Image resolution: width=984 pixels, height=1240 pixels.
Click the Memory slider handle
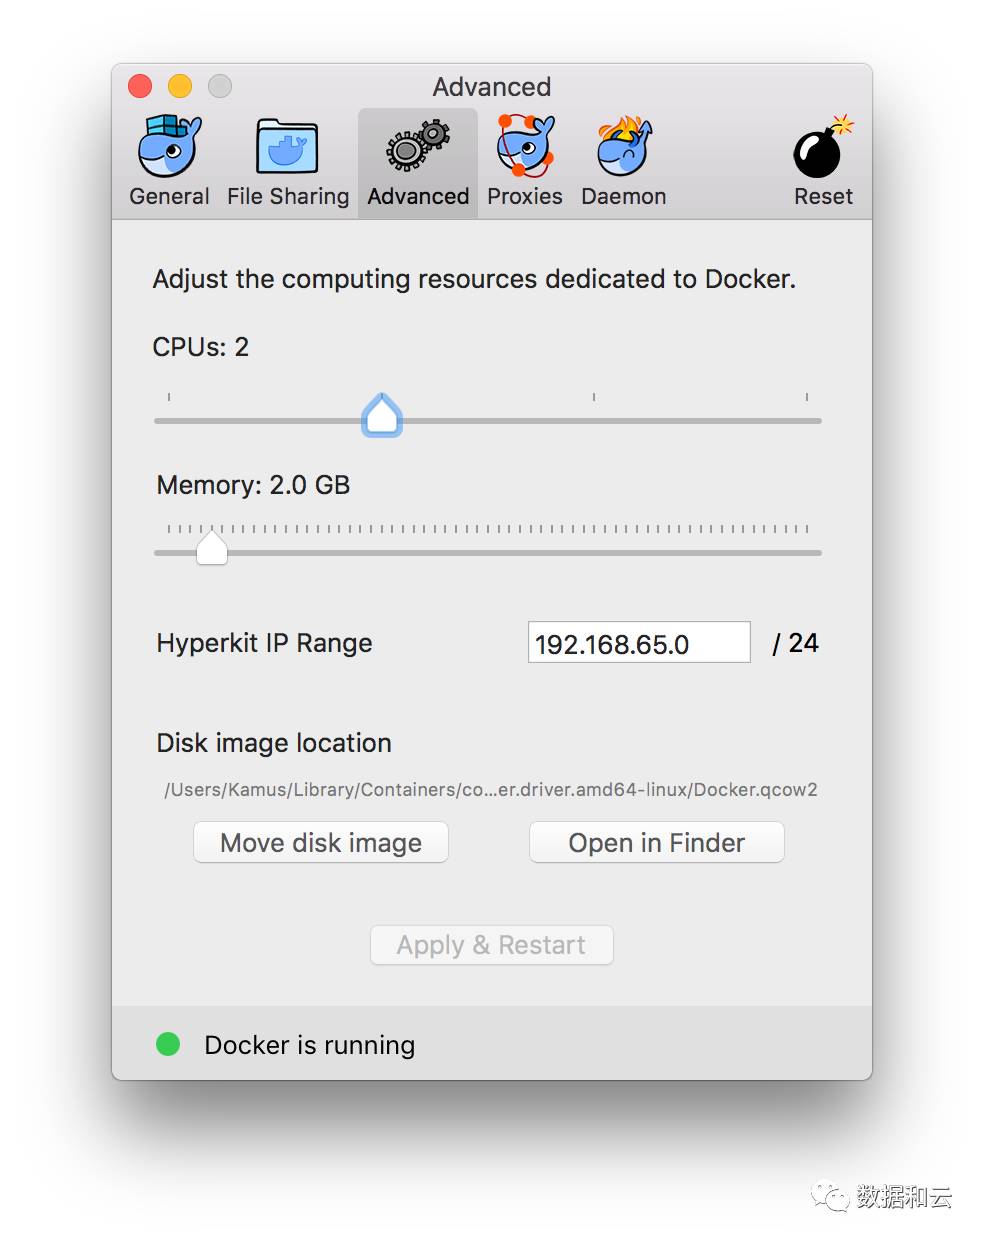[212, 547]
